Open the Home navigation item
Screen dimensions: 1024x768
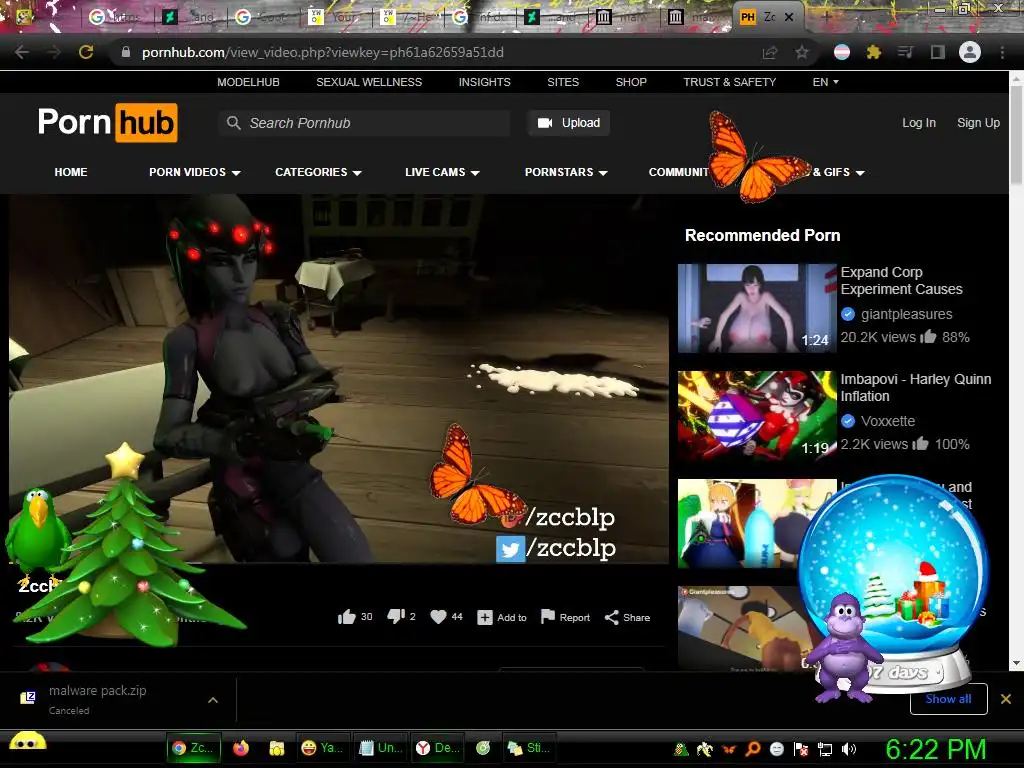(x=71, y=172)
